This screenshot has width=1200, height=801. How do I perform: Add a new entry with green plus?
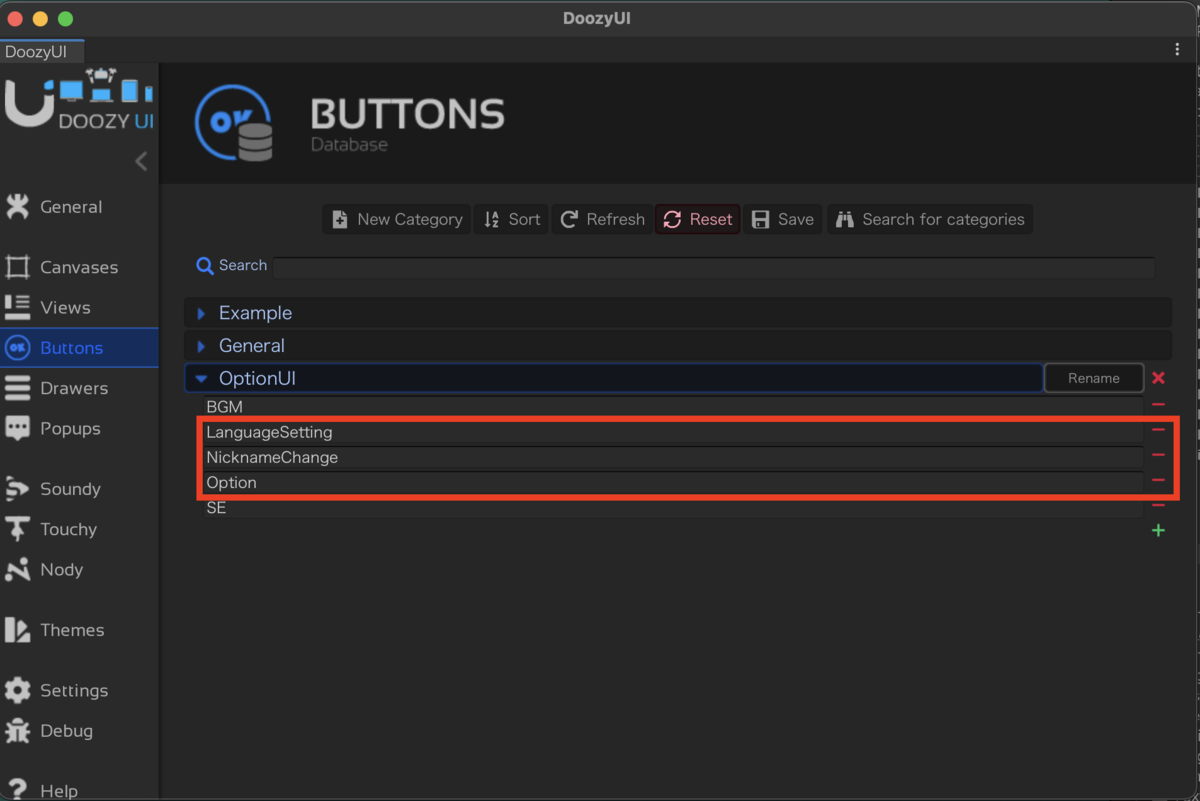pos(1158,530)
